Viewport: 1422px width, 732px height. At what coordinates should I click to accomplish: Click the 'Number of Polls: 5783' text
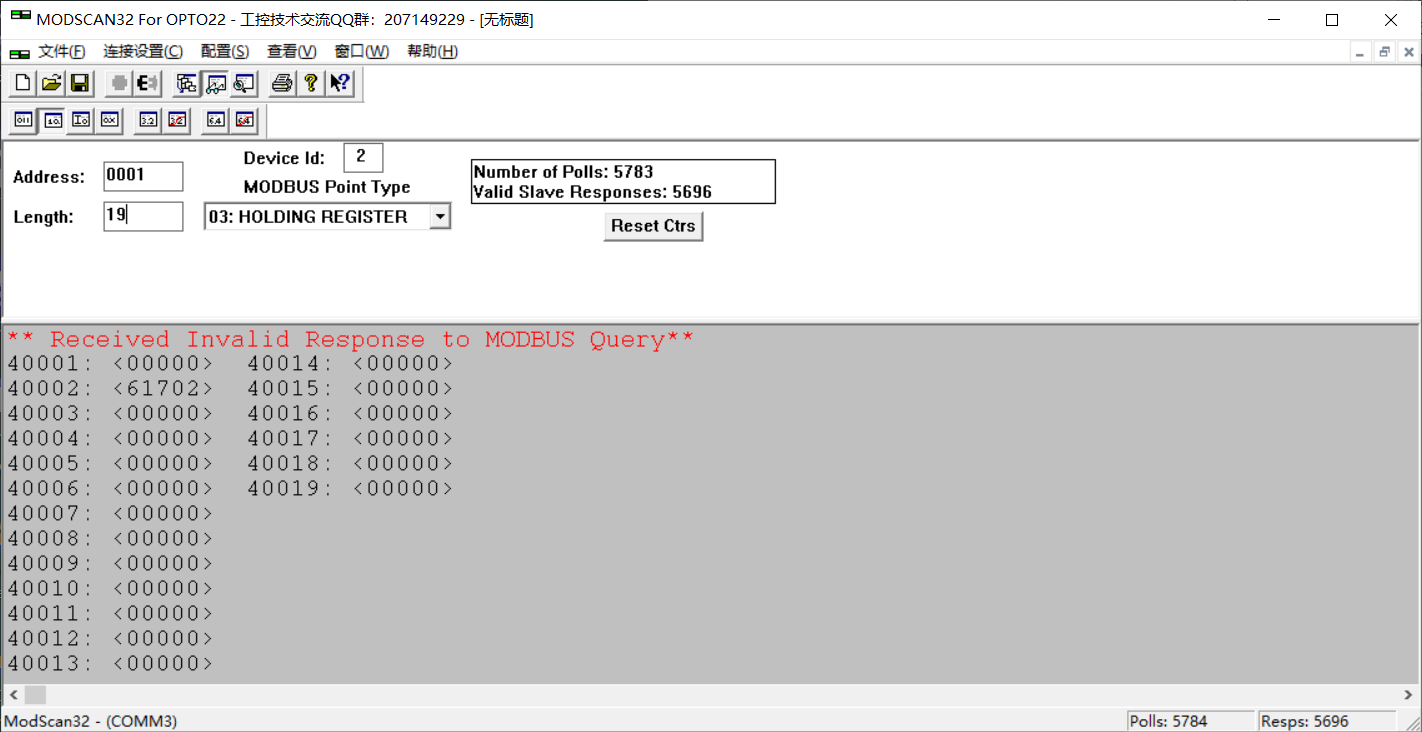(x=563, y=172)
